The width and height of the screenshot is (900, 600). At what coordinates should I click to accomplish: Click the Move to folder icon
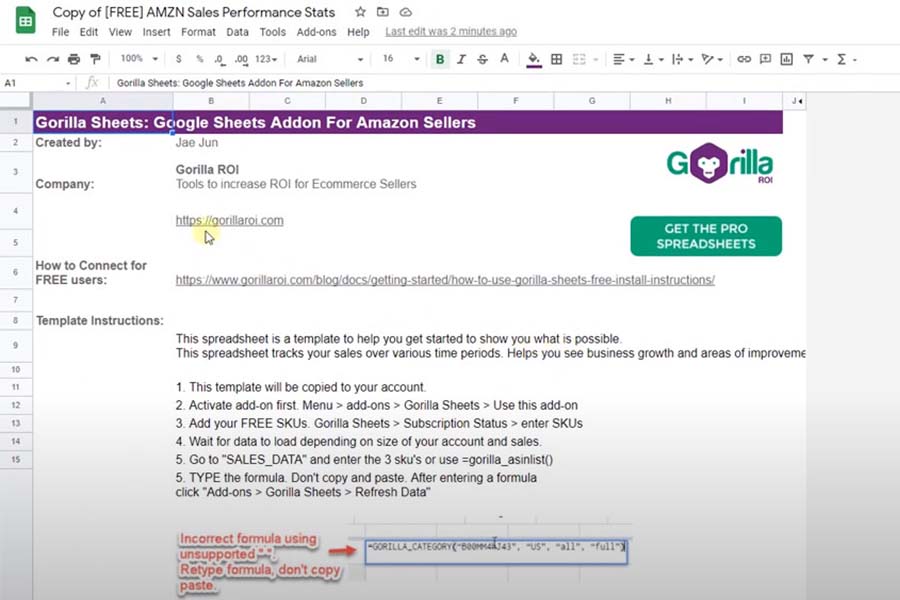tap(383, 12)
